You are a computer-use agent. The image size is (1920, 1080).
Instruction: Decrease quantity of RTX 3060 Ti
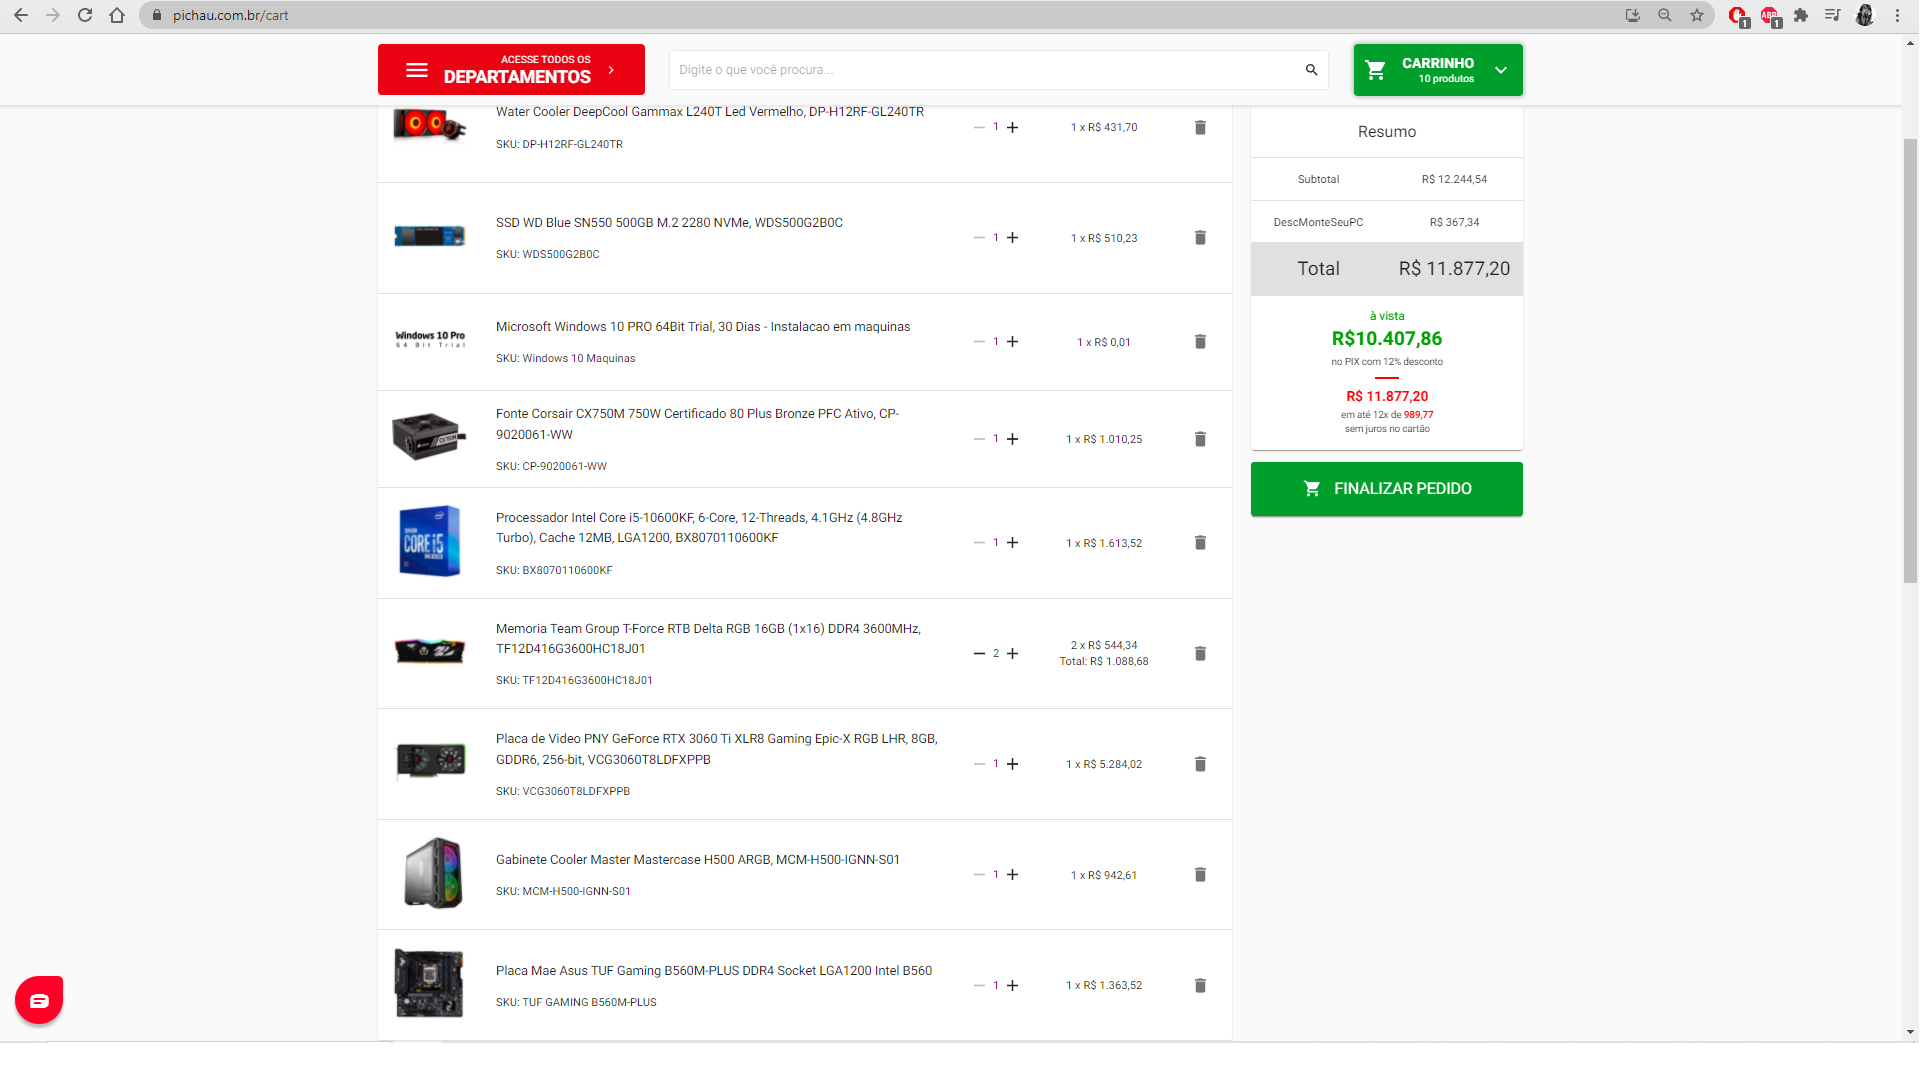[979, 764]
